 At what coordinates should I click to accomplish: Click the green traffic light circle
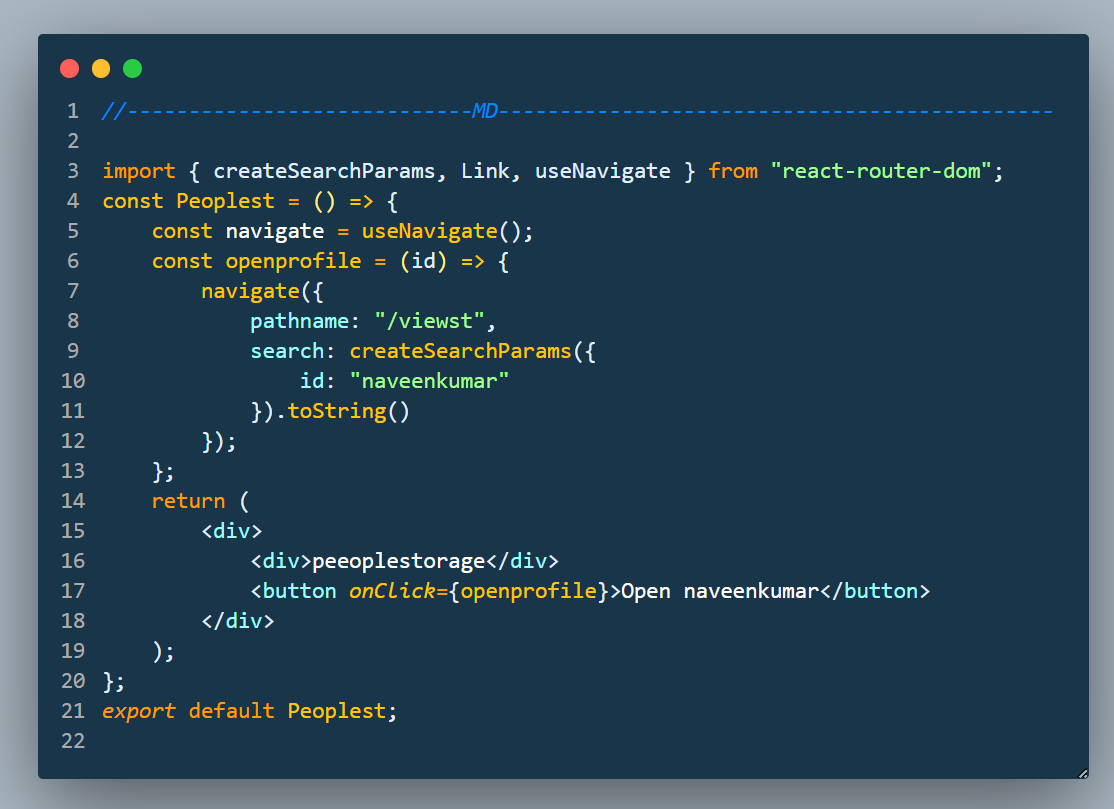click(132, 68)
